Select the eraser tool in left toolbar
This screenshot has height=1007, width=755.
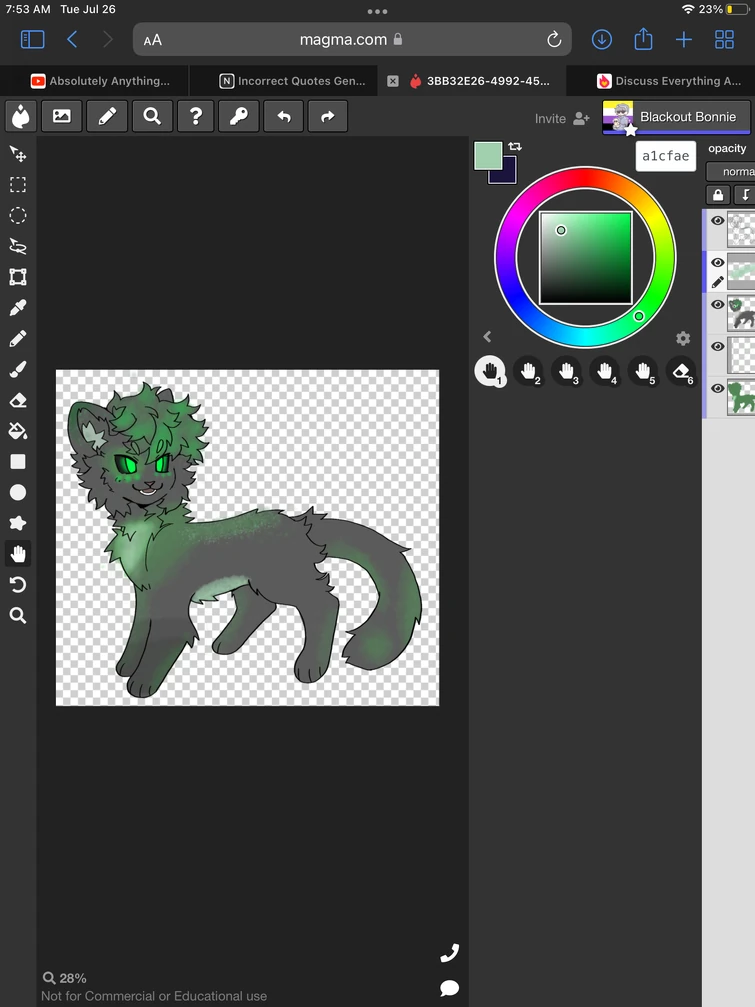click(18, 400)
